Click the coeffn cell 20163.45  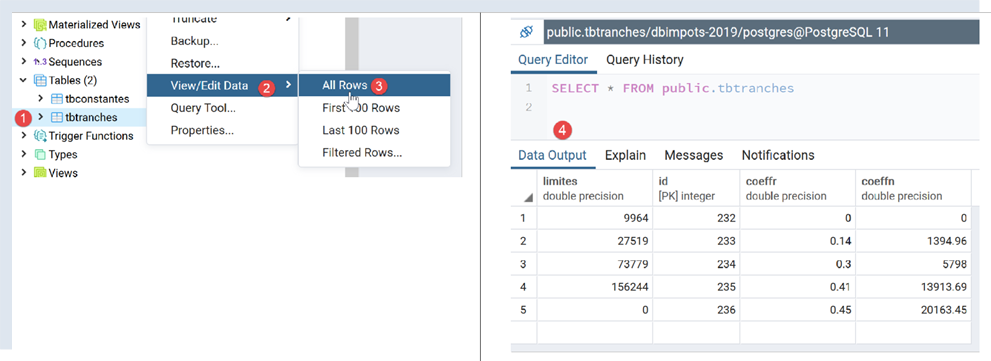click(913, 310)
